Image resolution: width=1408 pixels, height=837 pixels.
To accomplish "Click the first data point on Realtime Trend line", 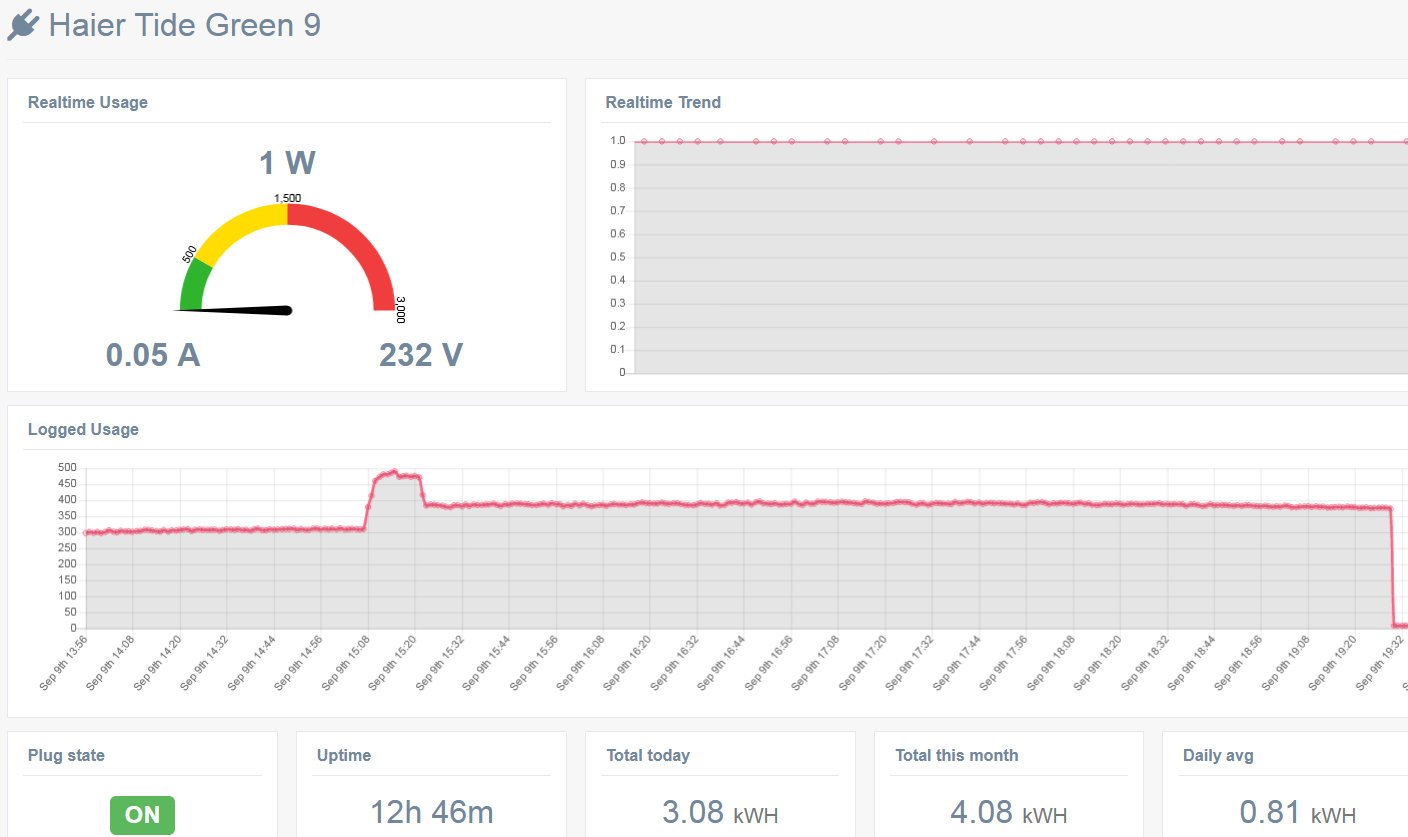I will (x=644, y=142).
